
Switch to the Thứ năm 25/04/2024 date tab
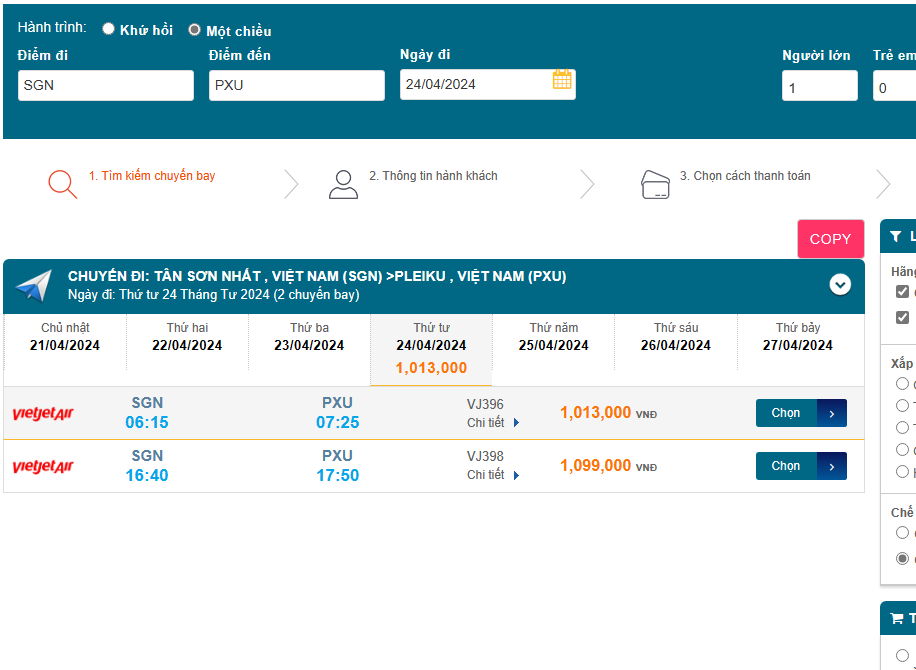pyautogui.click(x=554, y=337)
